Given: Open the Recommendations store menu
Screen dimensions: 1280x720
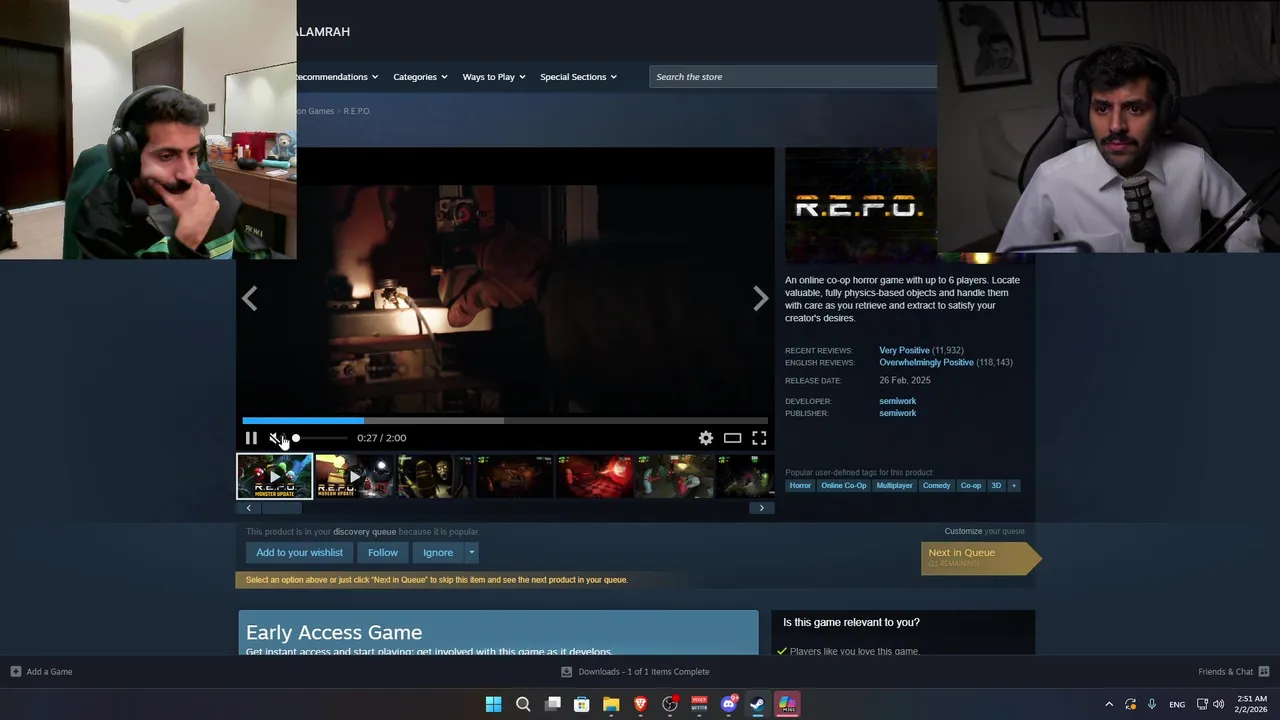Looking at the screenshot, I should 336,77.
